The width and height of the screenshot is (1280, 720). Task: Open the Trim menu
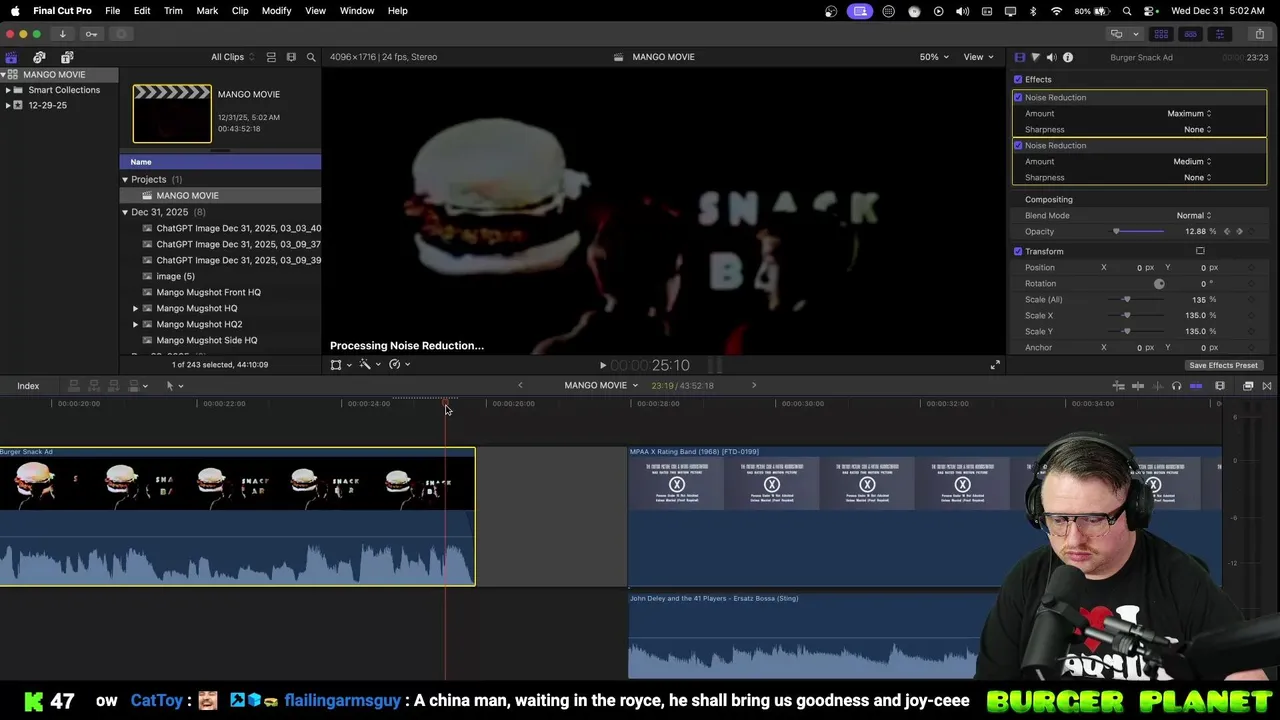[173, 11]
